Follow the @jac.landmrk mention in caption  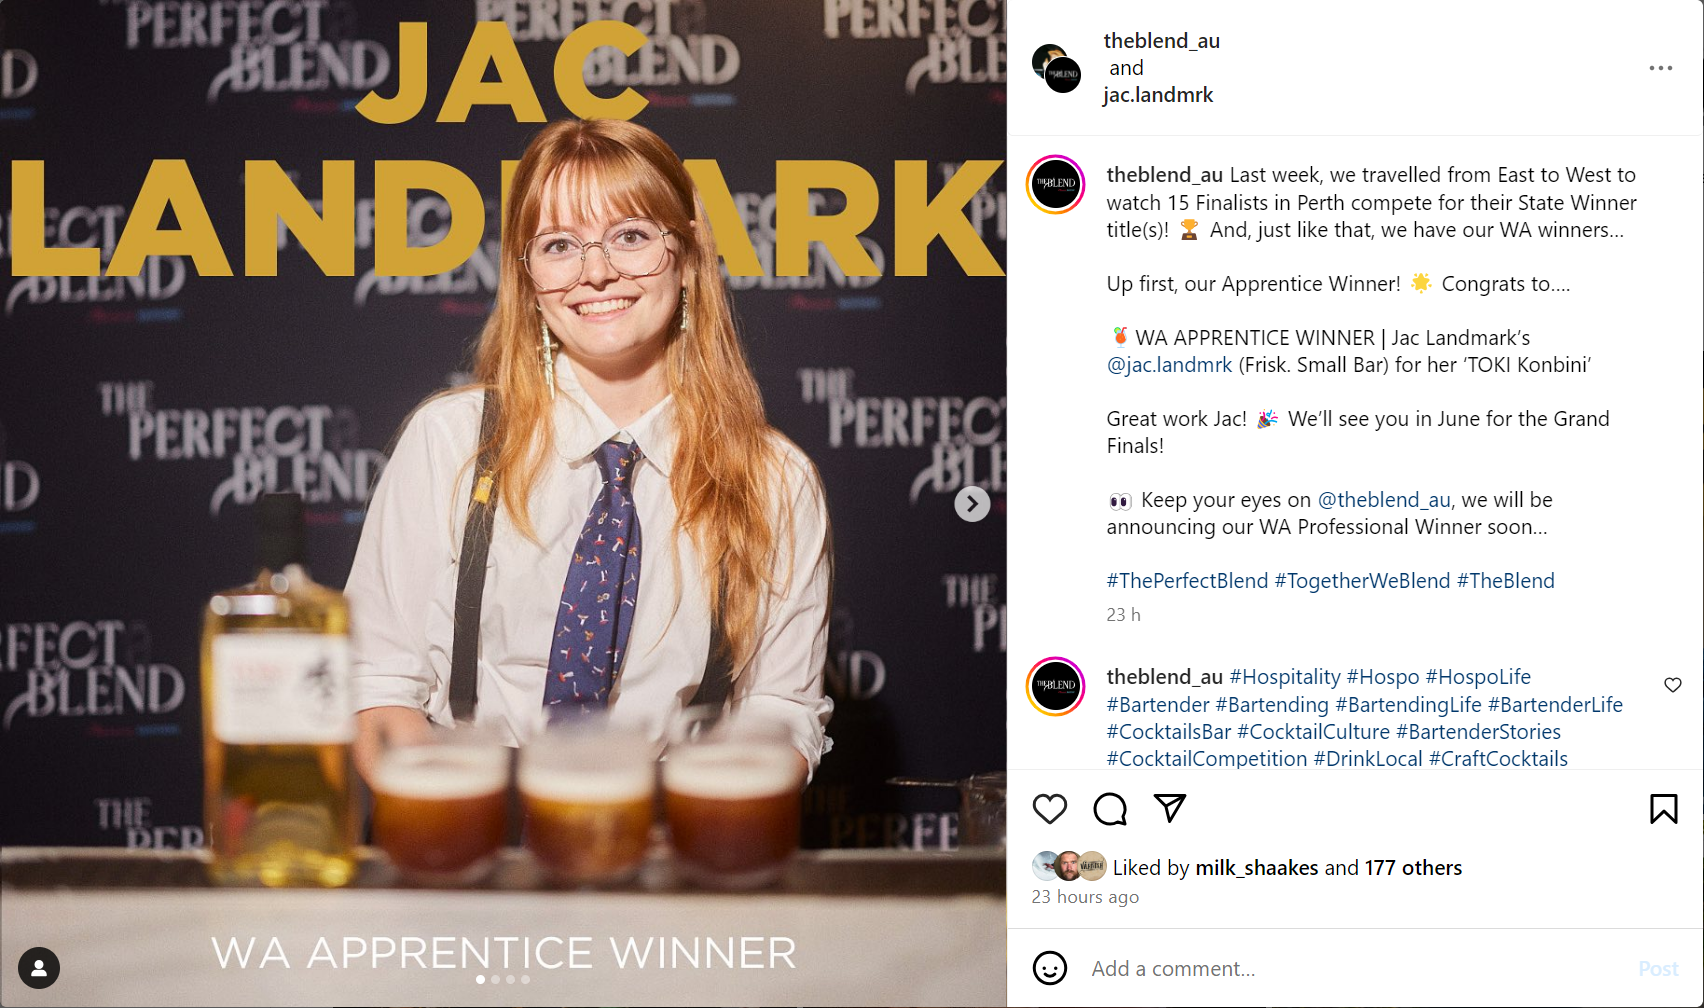tap(1169, 365)
